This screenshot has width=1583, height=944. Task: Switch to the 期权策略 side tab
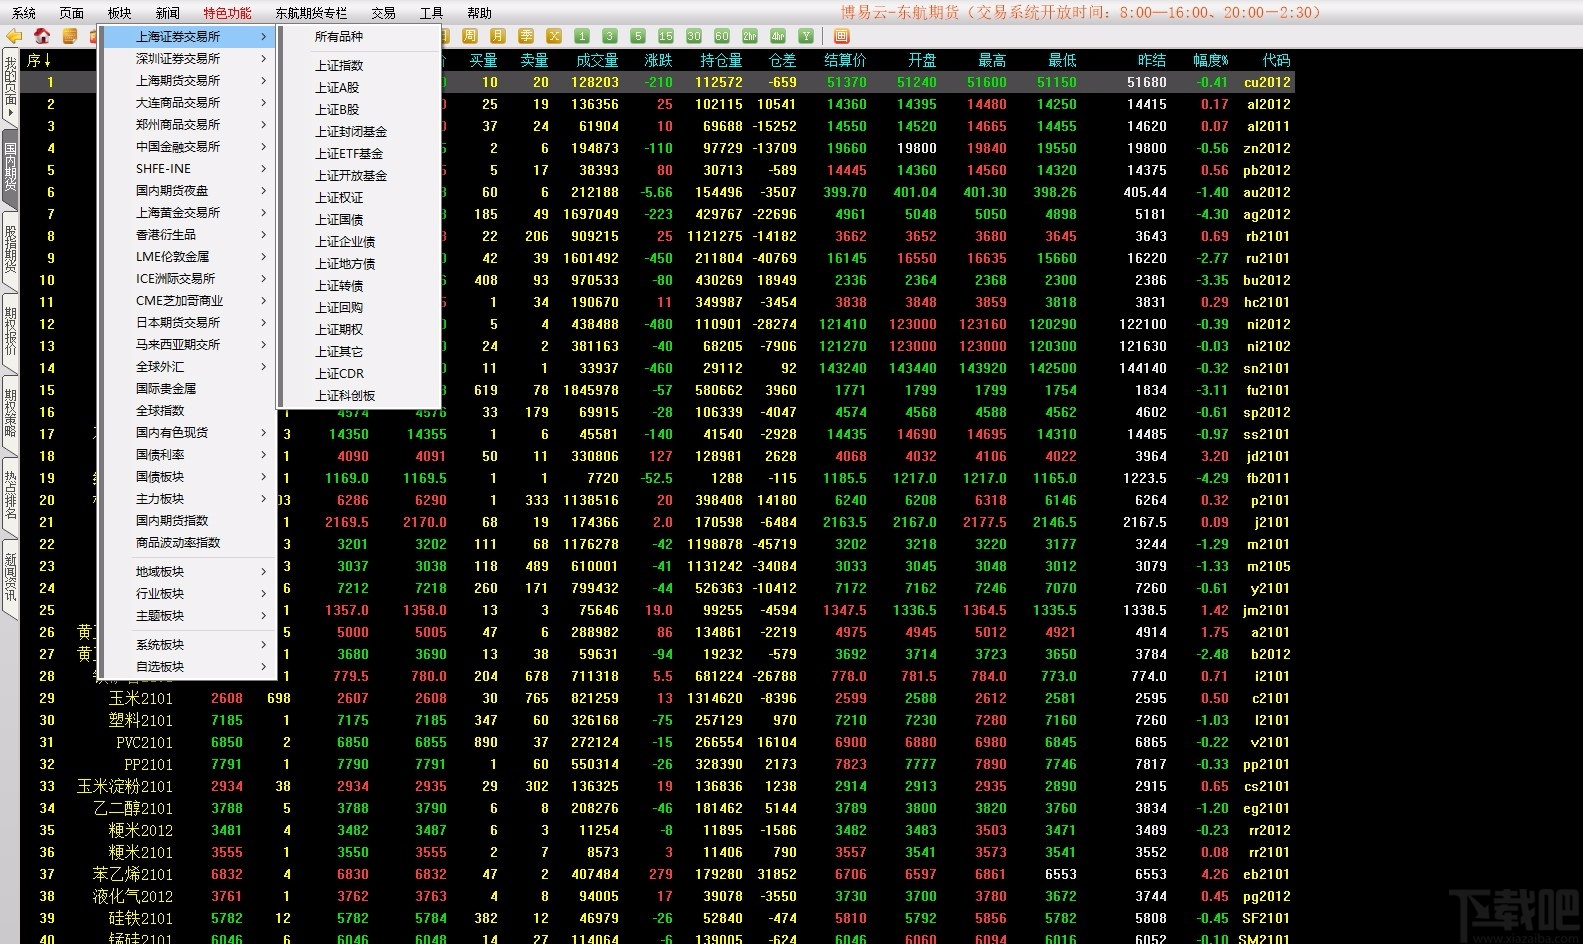[x=10, y=413]
